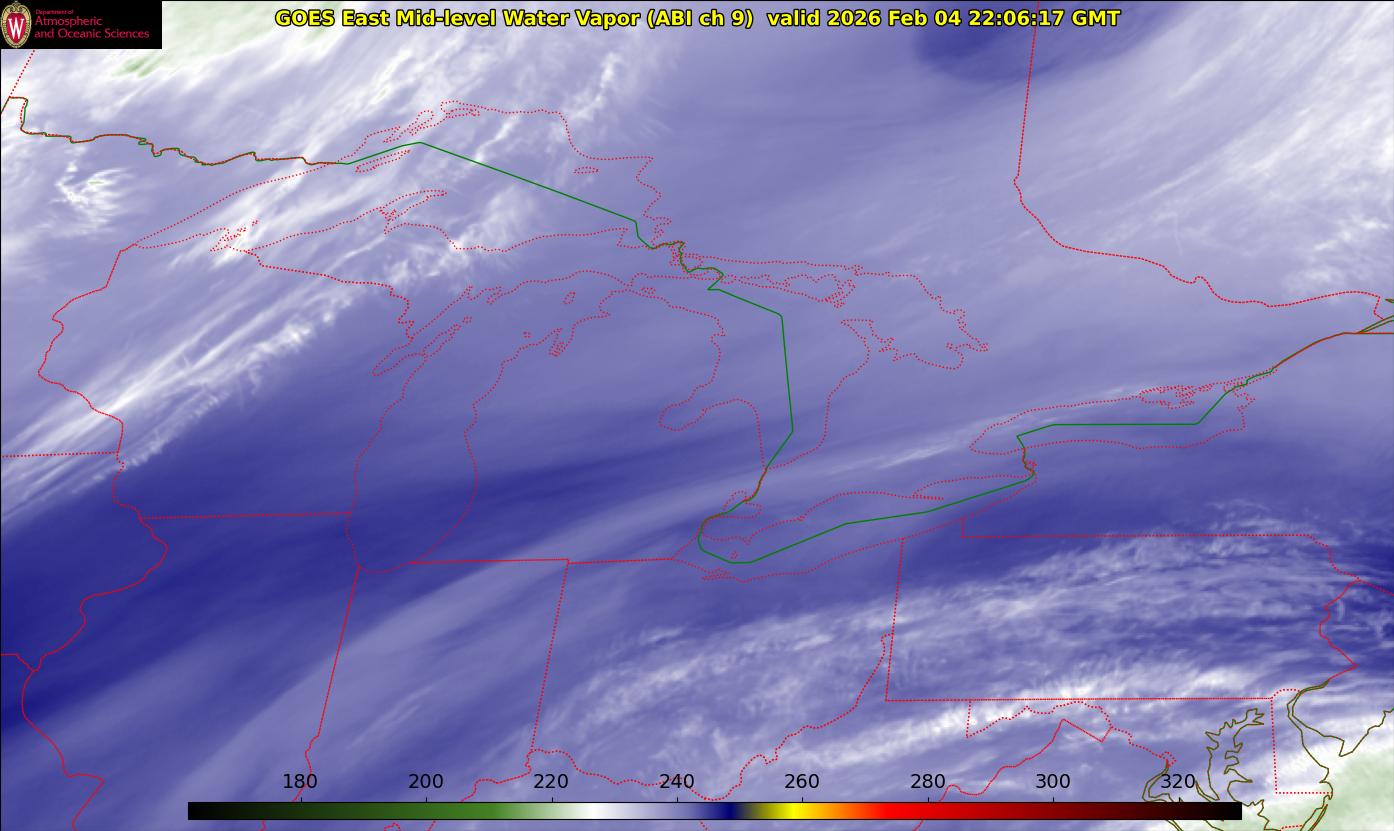
Task: Click the 200 tick label on the colorbar
Action: [x=426, y=782]
